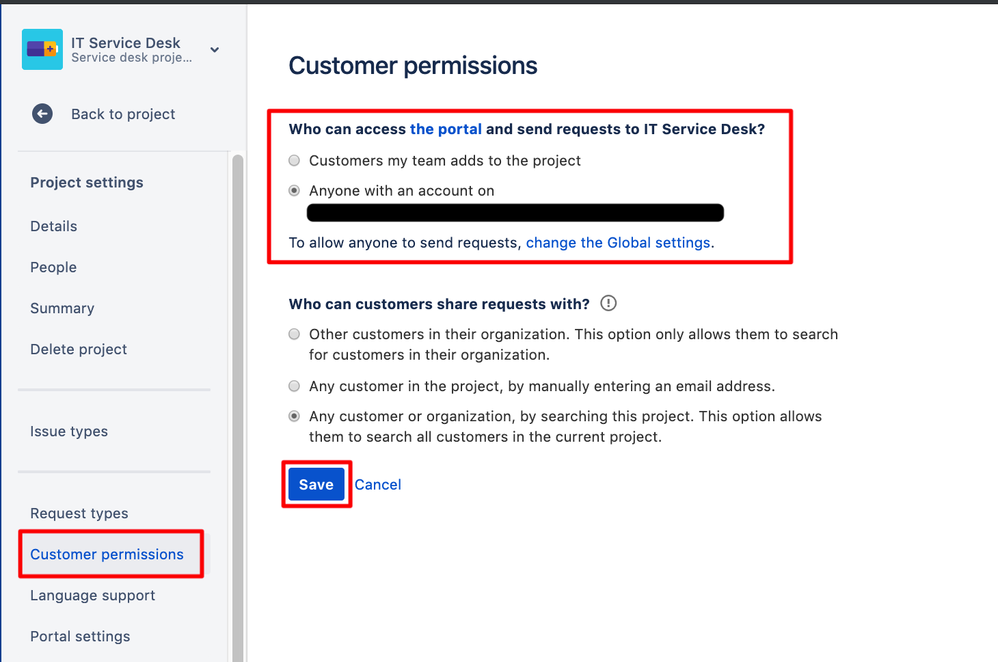998x662 pixels.
Task: Click the IT Service Desk project name
Action: [126, 43]
